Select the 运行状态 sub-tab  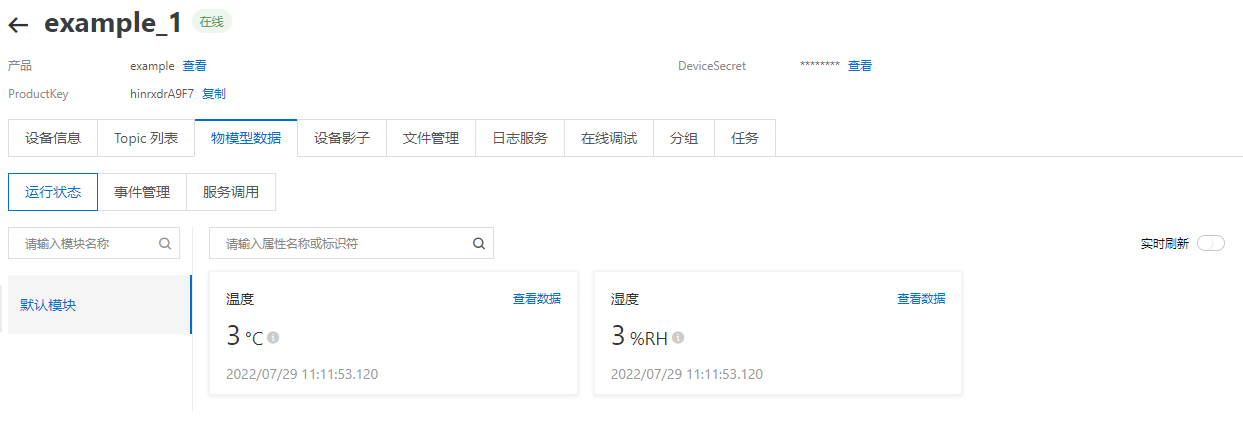(x=53, y=192)
